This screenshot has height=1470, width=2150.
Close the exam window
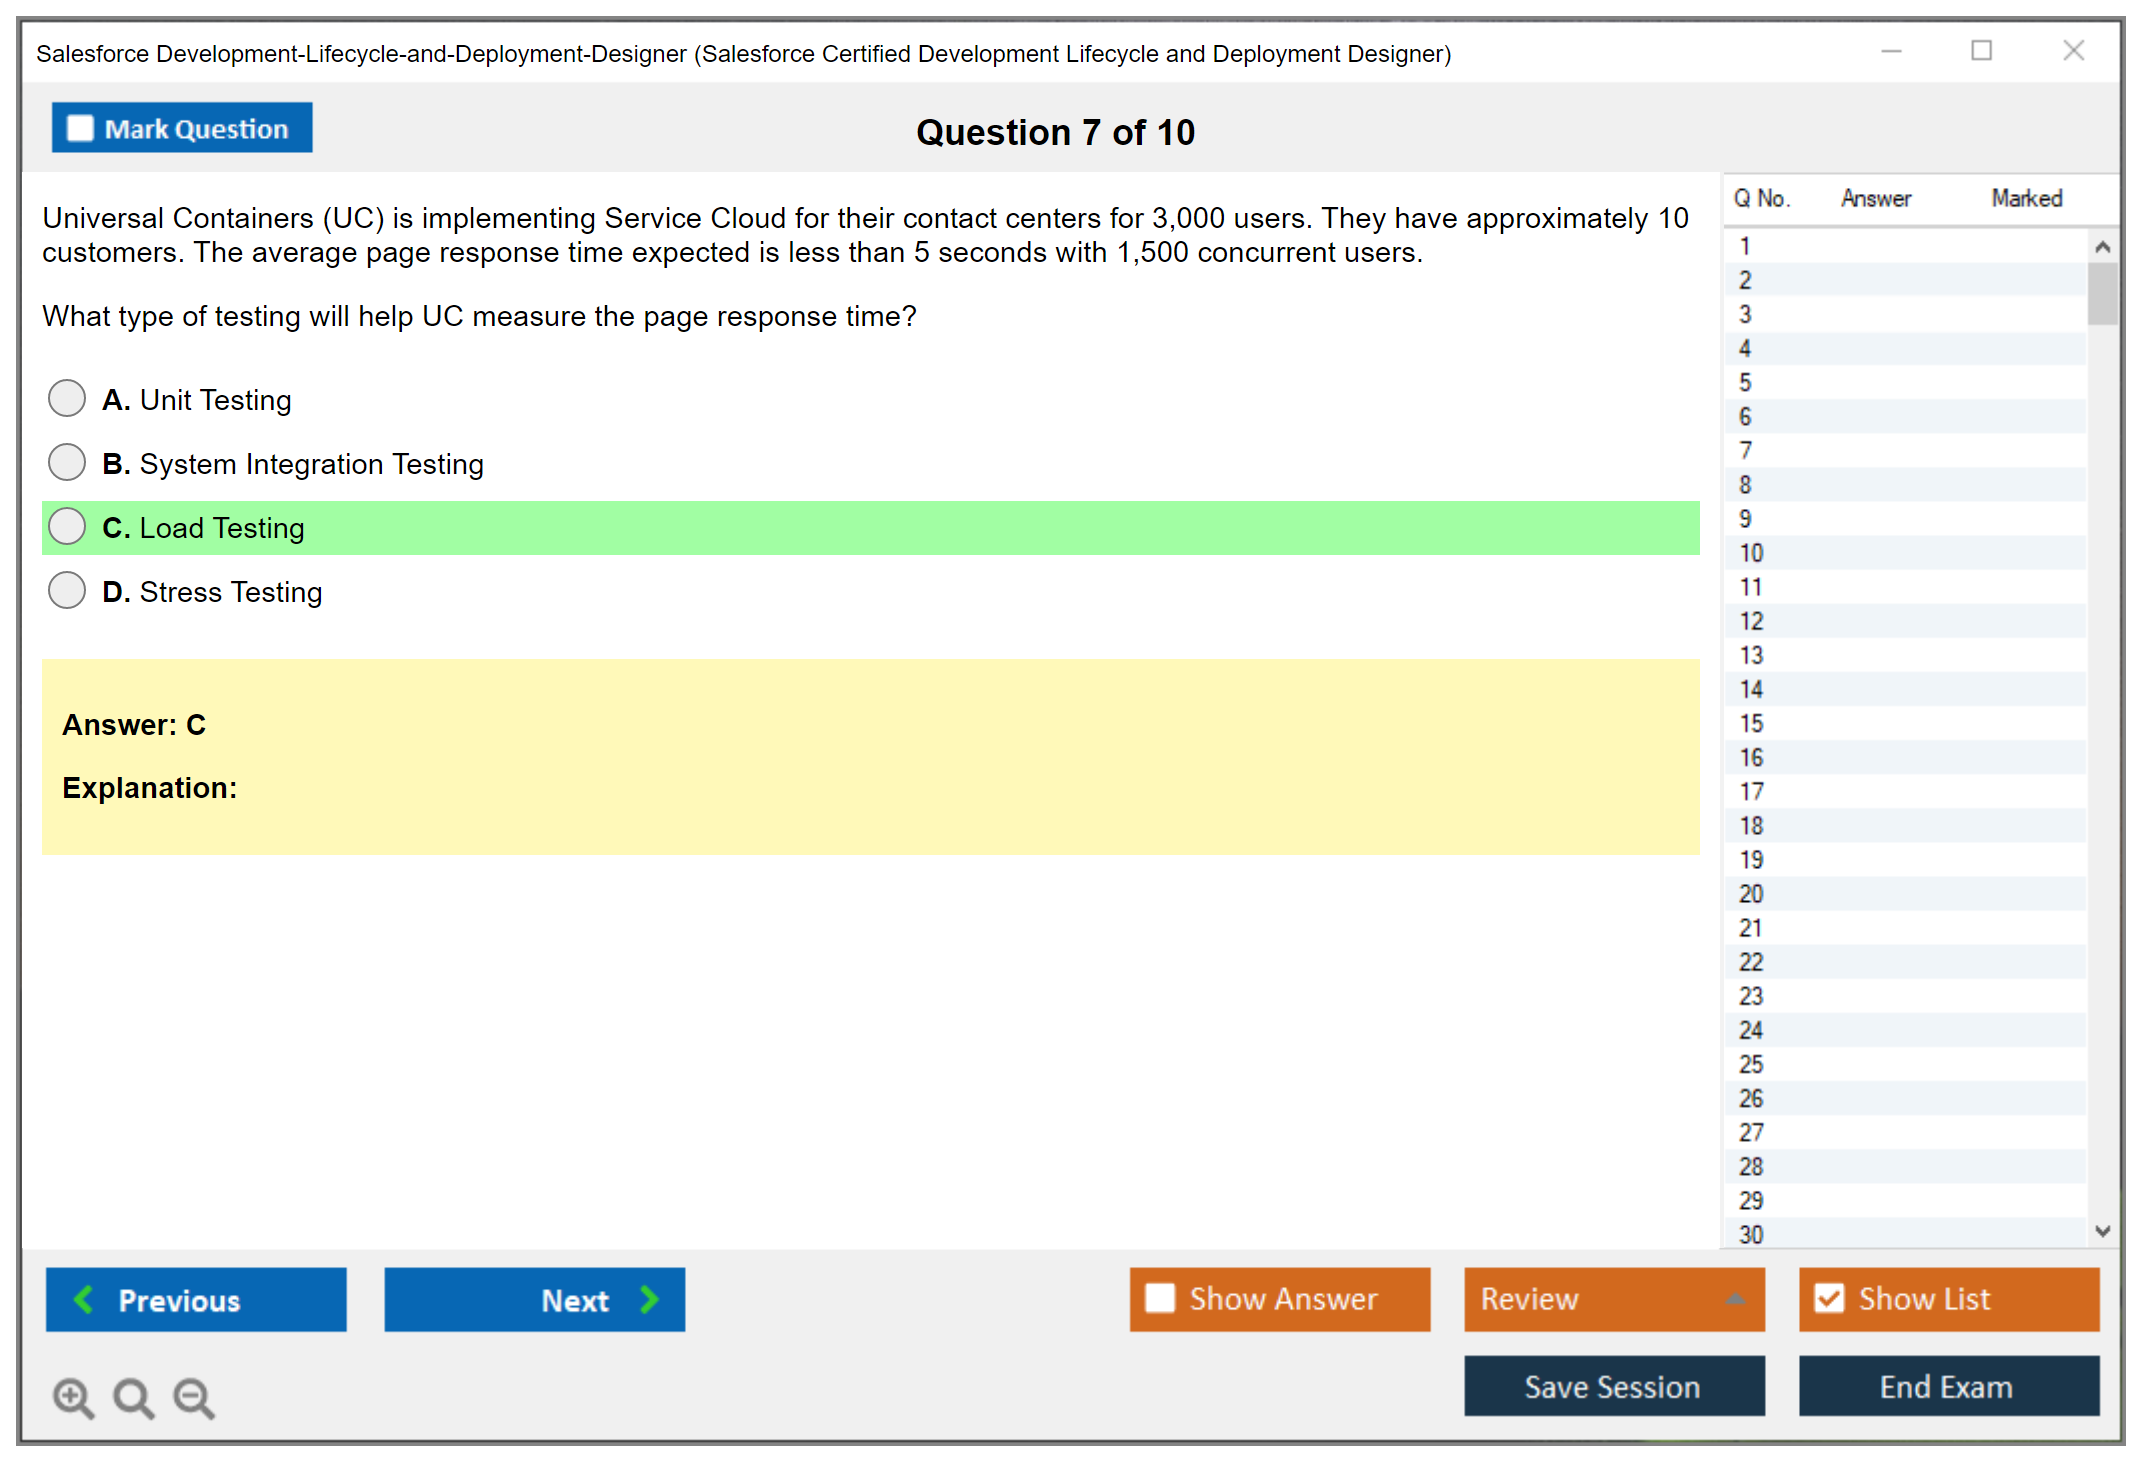2073,51
